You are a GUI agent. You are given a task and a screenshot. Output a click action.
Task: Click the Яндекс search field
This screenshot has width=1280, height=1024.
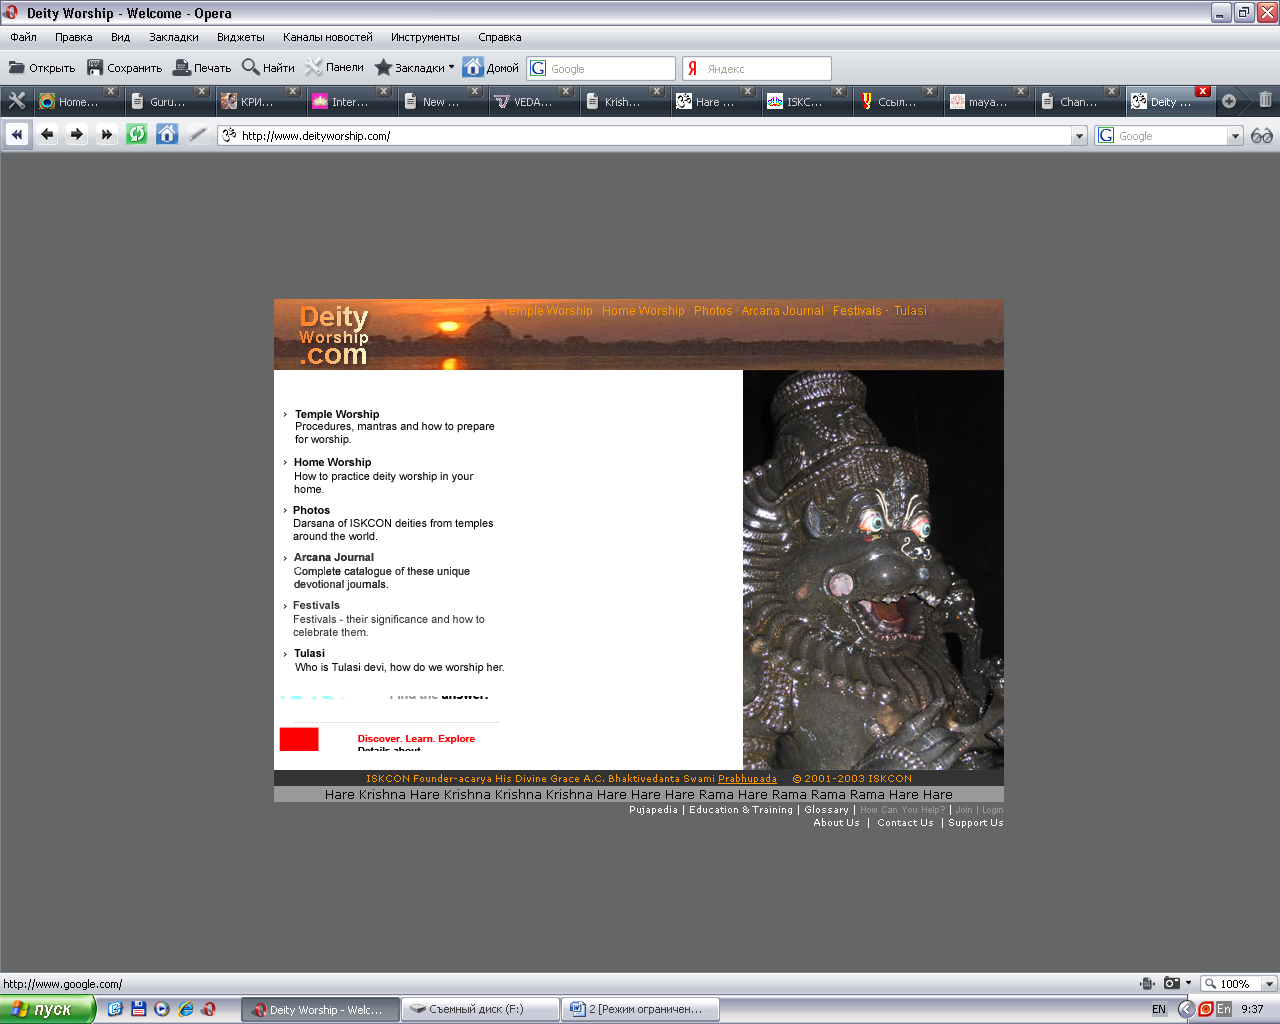click(757, 68)
